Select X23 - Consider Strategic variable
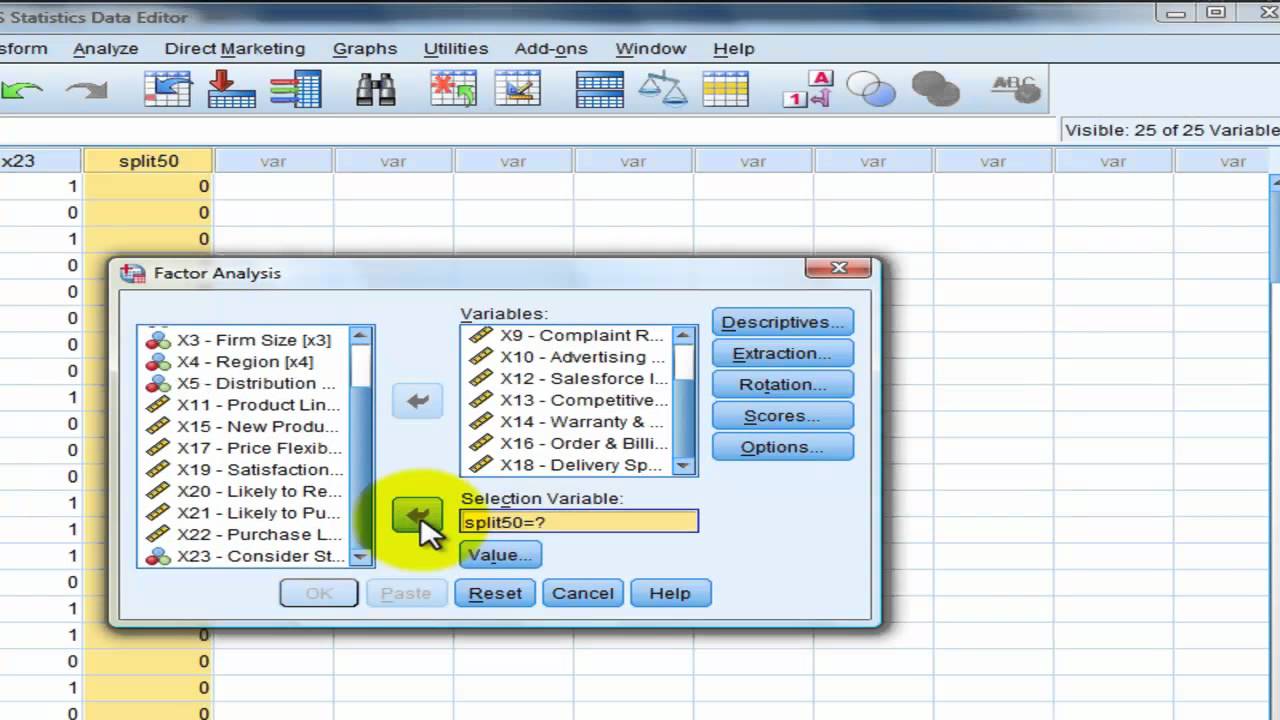This screenshot has height=720, width=1280. (x=244, y=556)
